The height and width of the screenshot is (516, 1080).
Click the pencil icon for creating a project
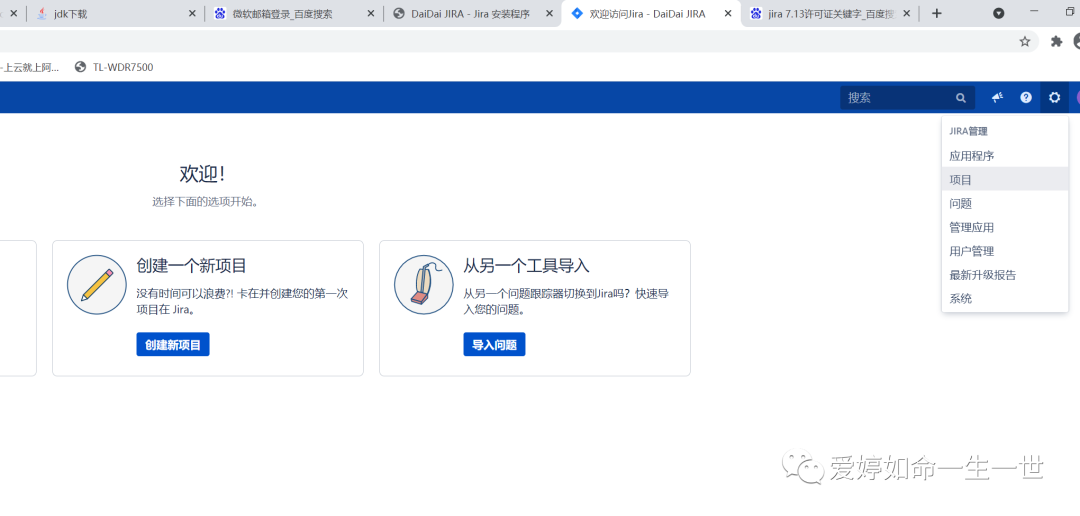click(96, 285)
